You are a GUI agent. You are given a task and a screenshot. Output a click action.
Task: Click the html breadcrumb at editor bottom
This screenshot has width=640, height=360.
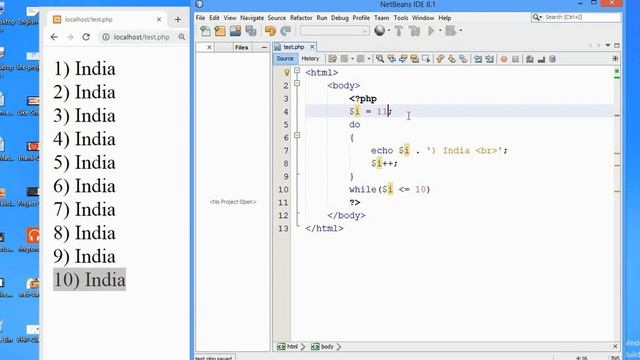288,347
